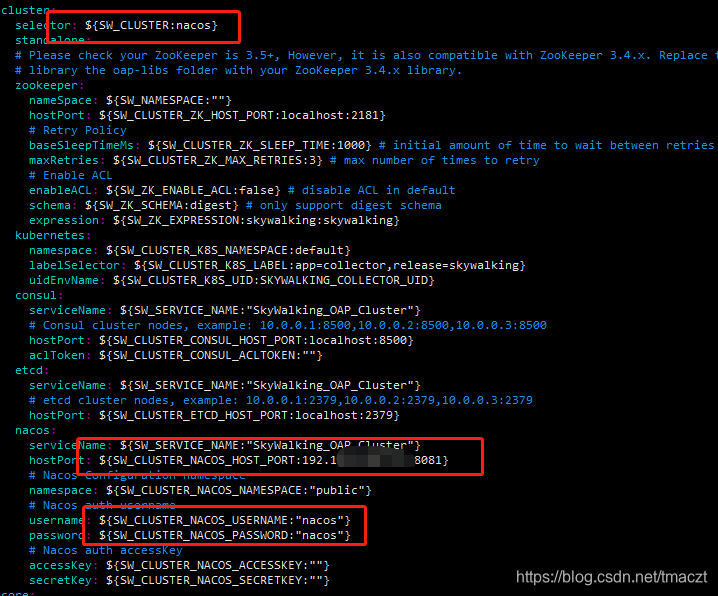Click the 'zookeeper:' section key
Viewport: 718px width, 596px height.
(x=49, y=85)
